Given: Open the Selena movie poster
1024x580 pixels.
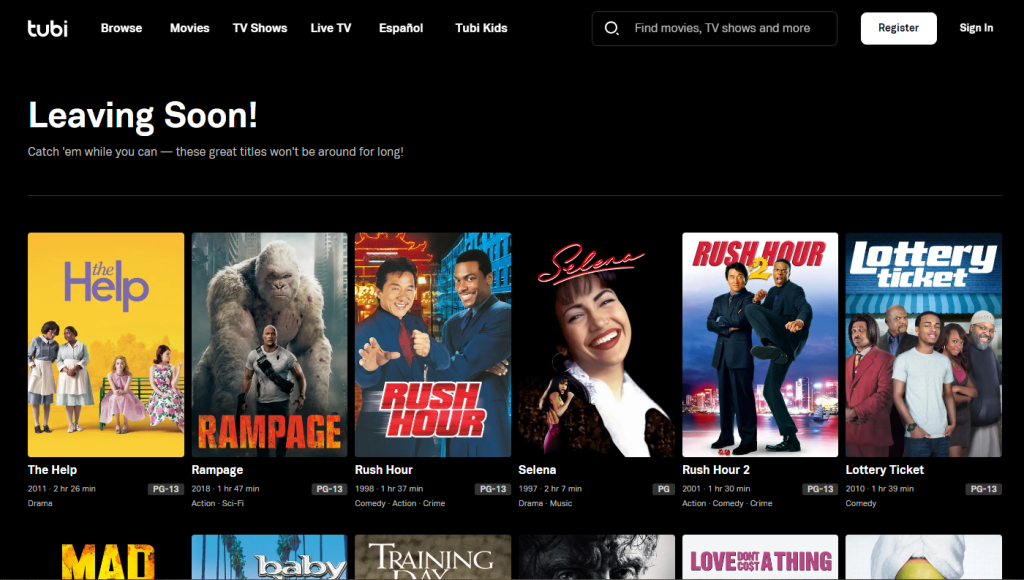Looking at the screenshot, I should pyautogui.click(x=596, y=345).
